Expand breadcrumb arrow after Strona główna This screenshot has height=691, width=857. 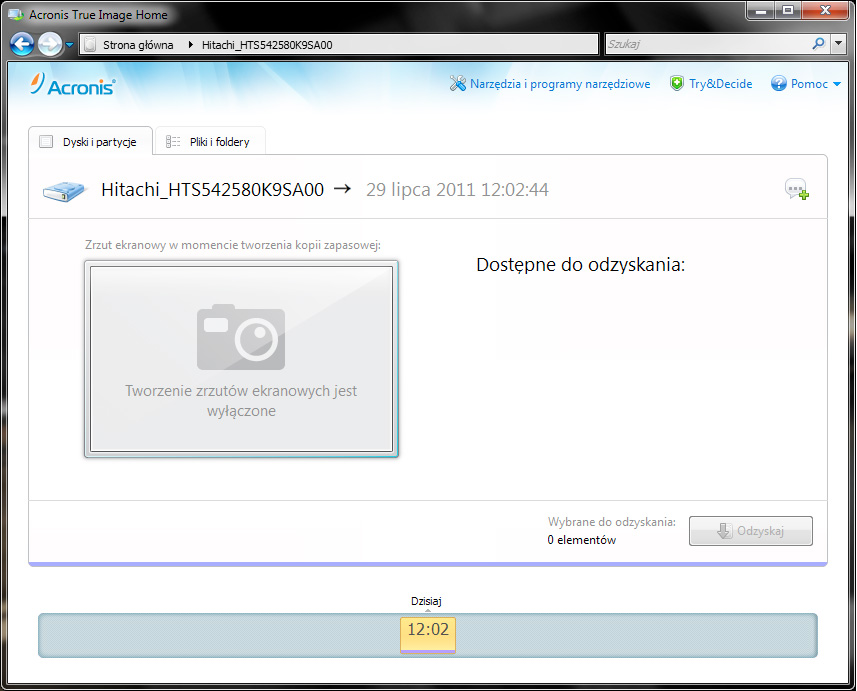pos(190,45)
